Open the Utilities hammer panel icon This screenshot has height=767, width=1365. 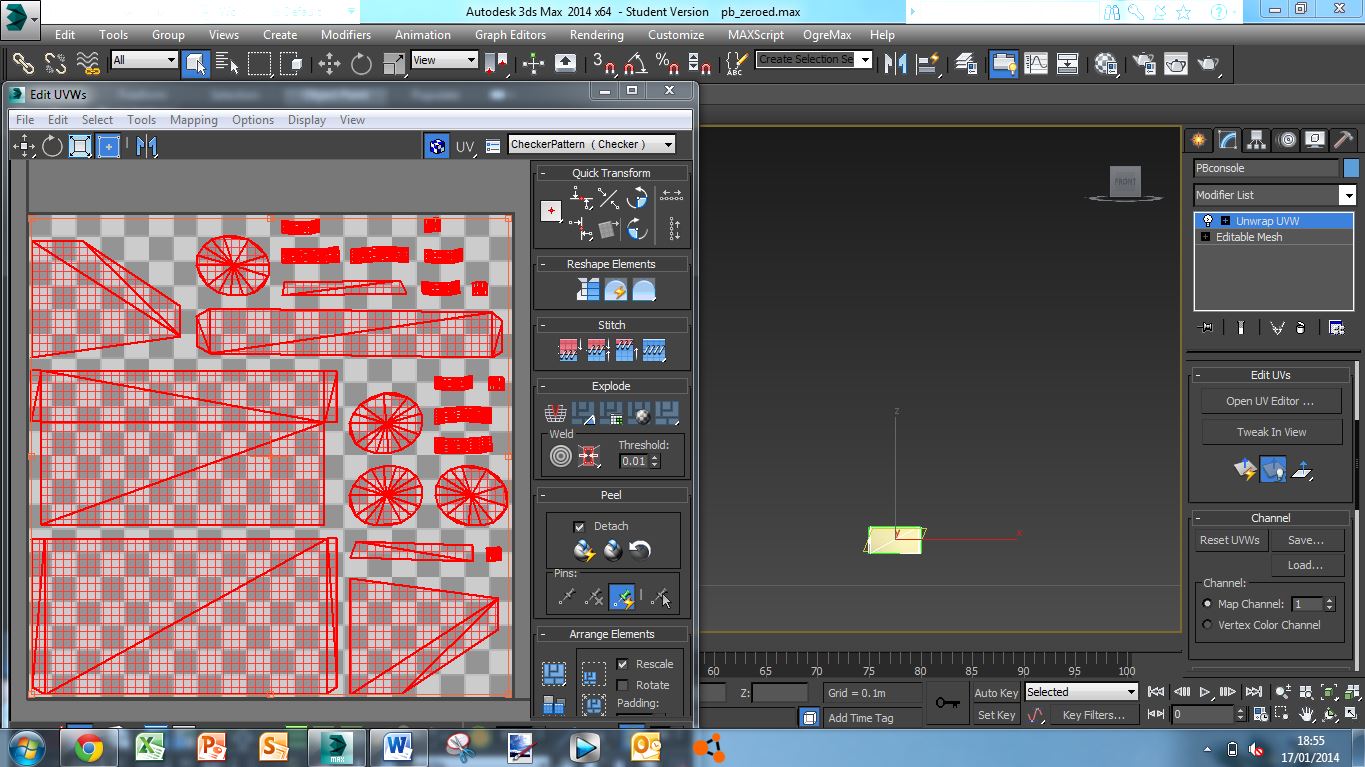(1343, 140)
